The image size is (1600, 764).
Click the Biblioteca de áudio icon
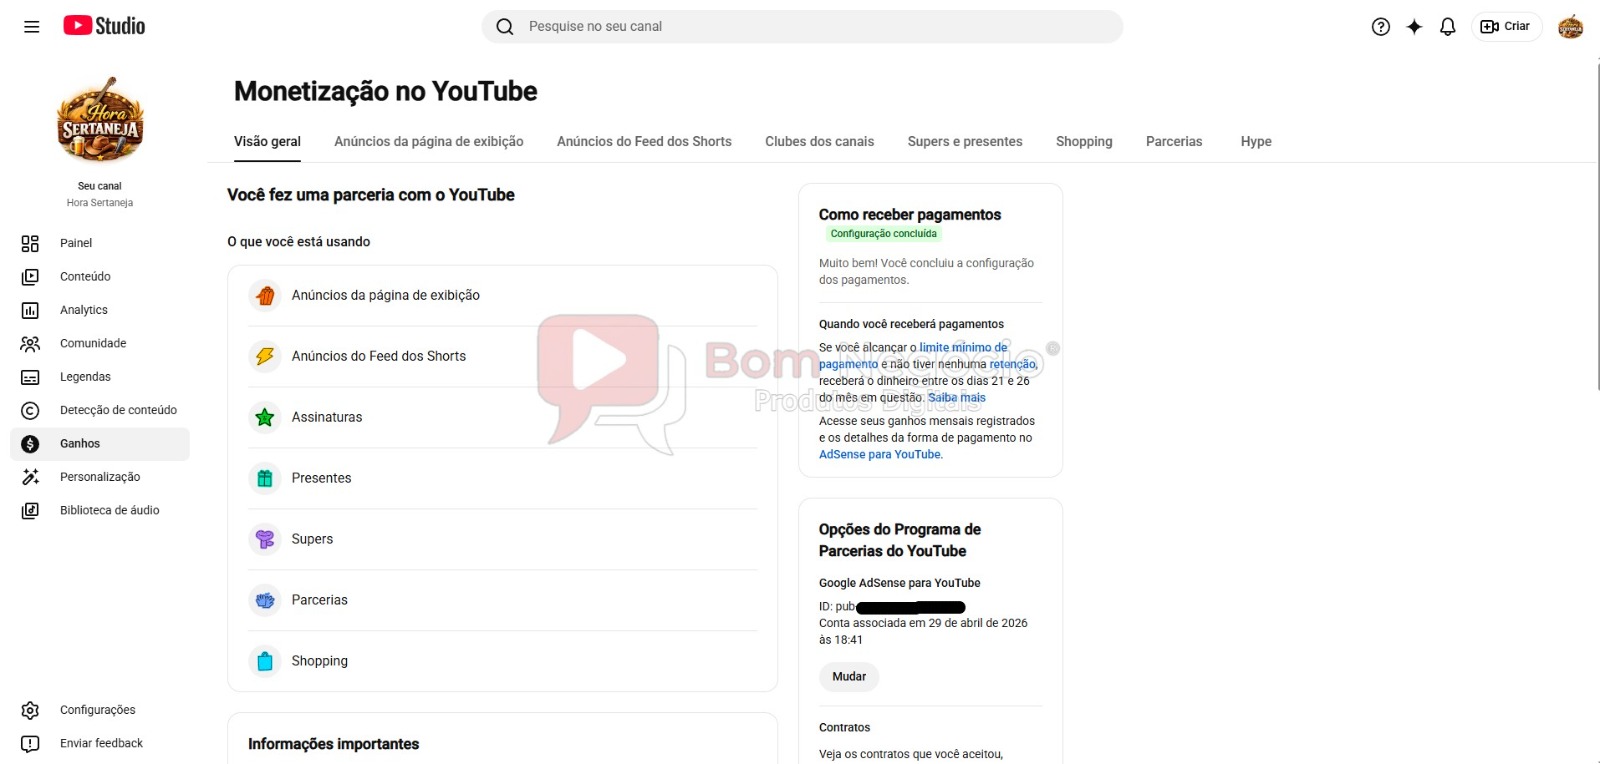click(30, 511)
